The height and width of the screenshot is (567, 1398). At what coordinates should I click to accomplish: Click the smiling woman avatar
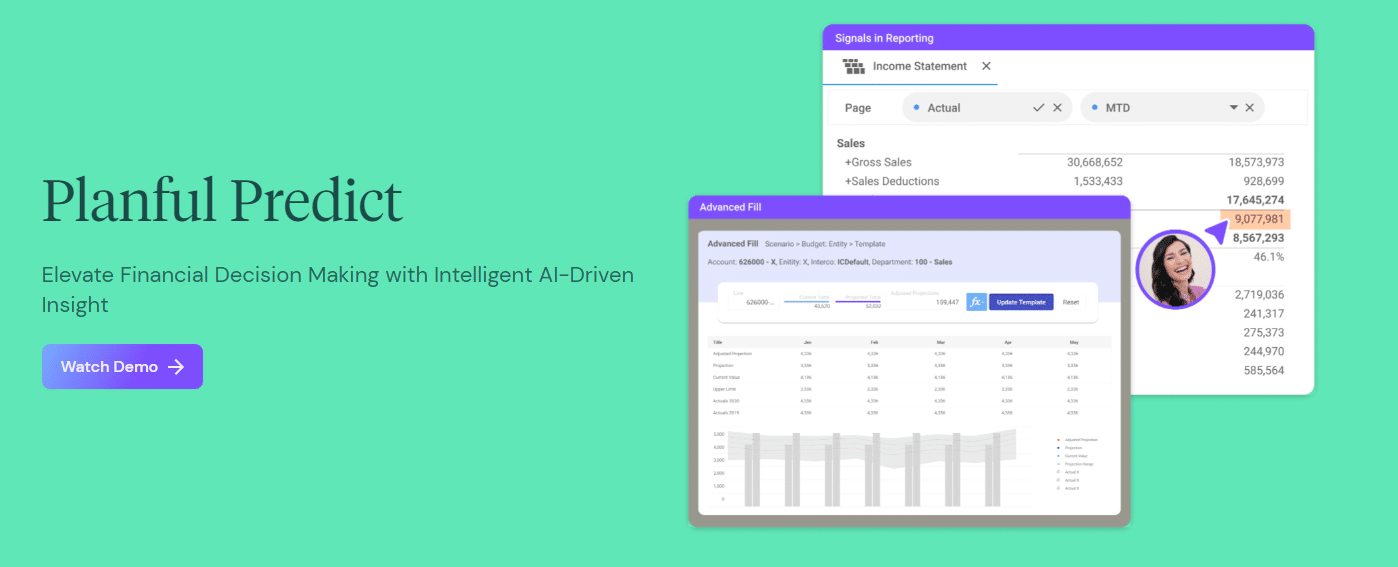click(1175, 270)
